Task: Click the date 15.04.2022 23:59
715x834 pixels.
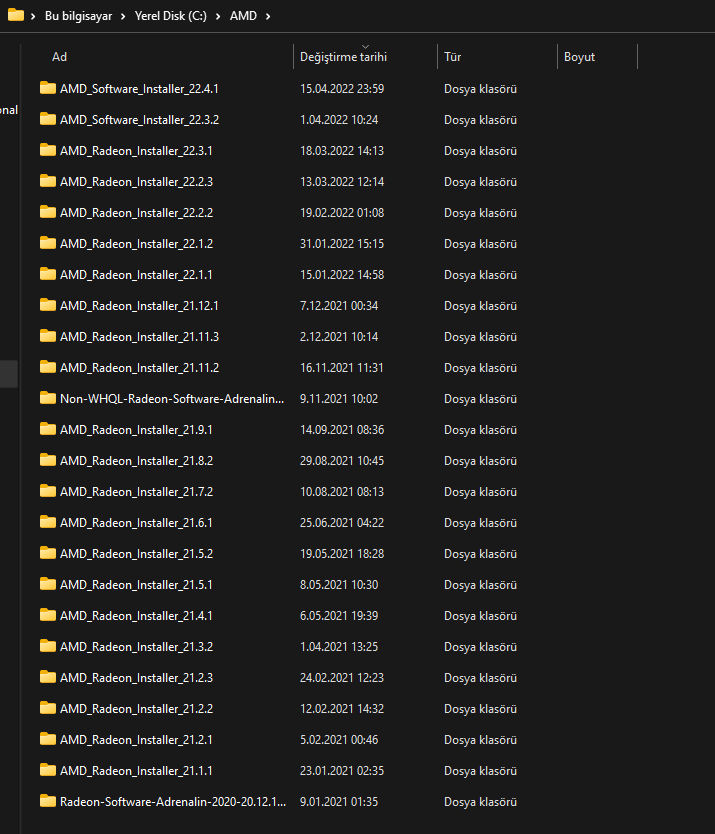Action: (342, 89)
